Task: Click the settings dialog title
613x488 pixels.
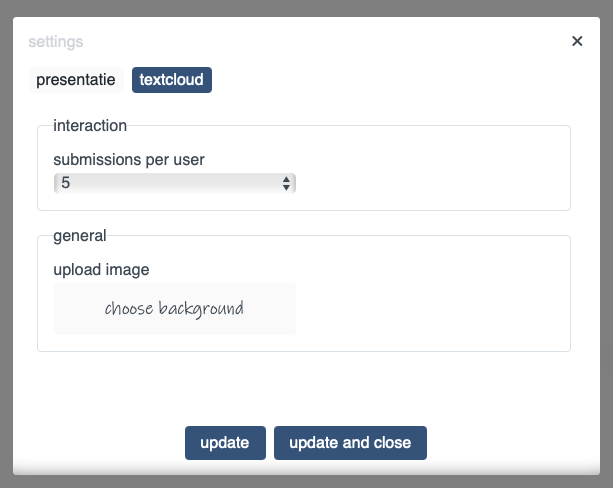Action: pos(56,42)
